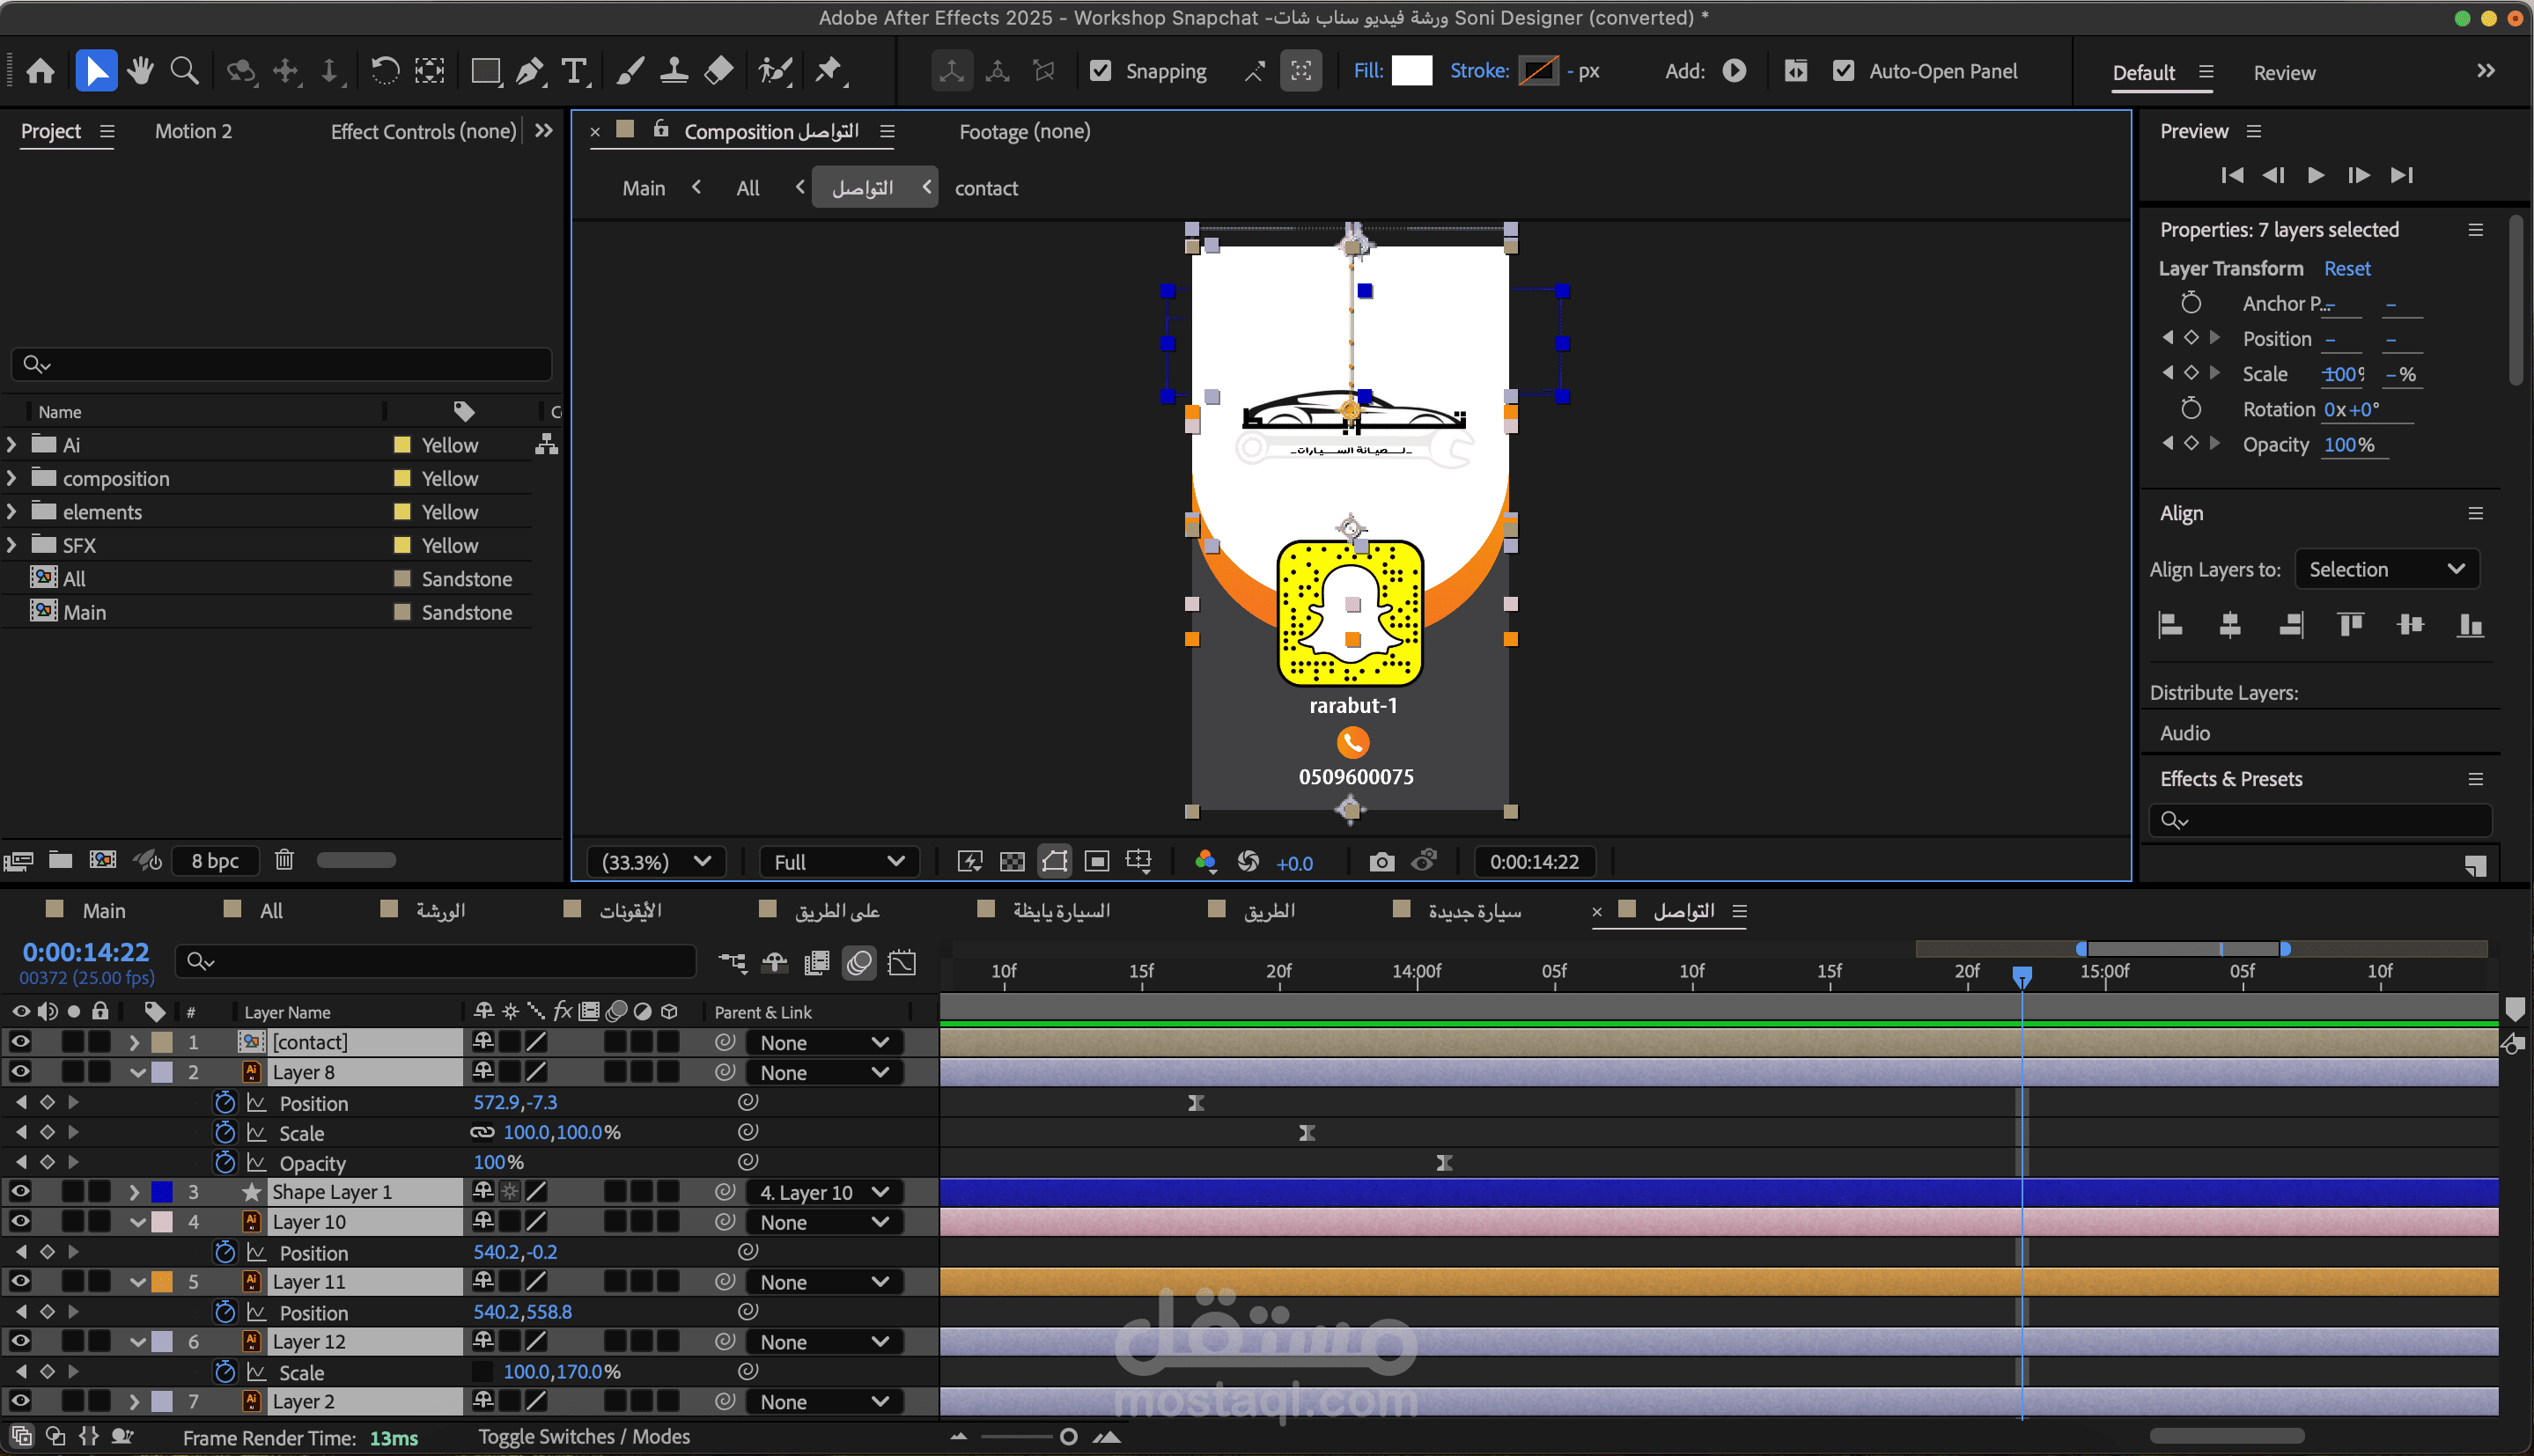The width and height of the screenshot is (2534, 1456).
Task: Select the Type tool
Action: tap(574, 71)
